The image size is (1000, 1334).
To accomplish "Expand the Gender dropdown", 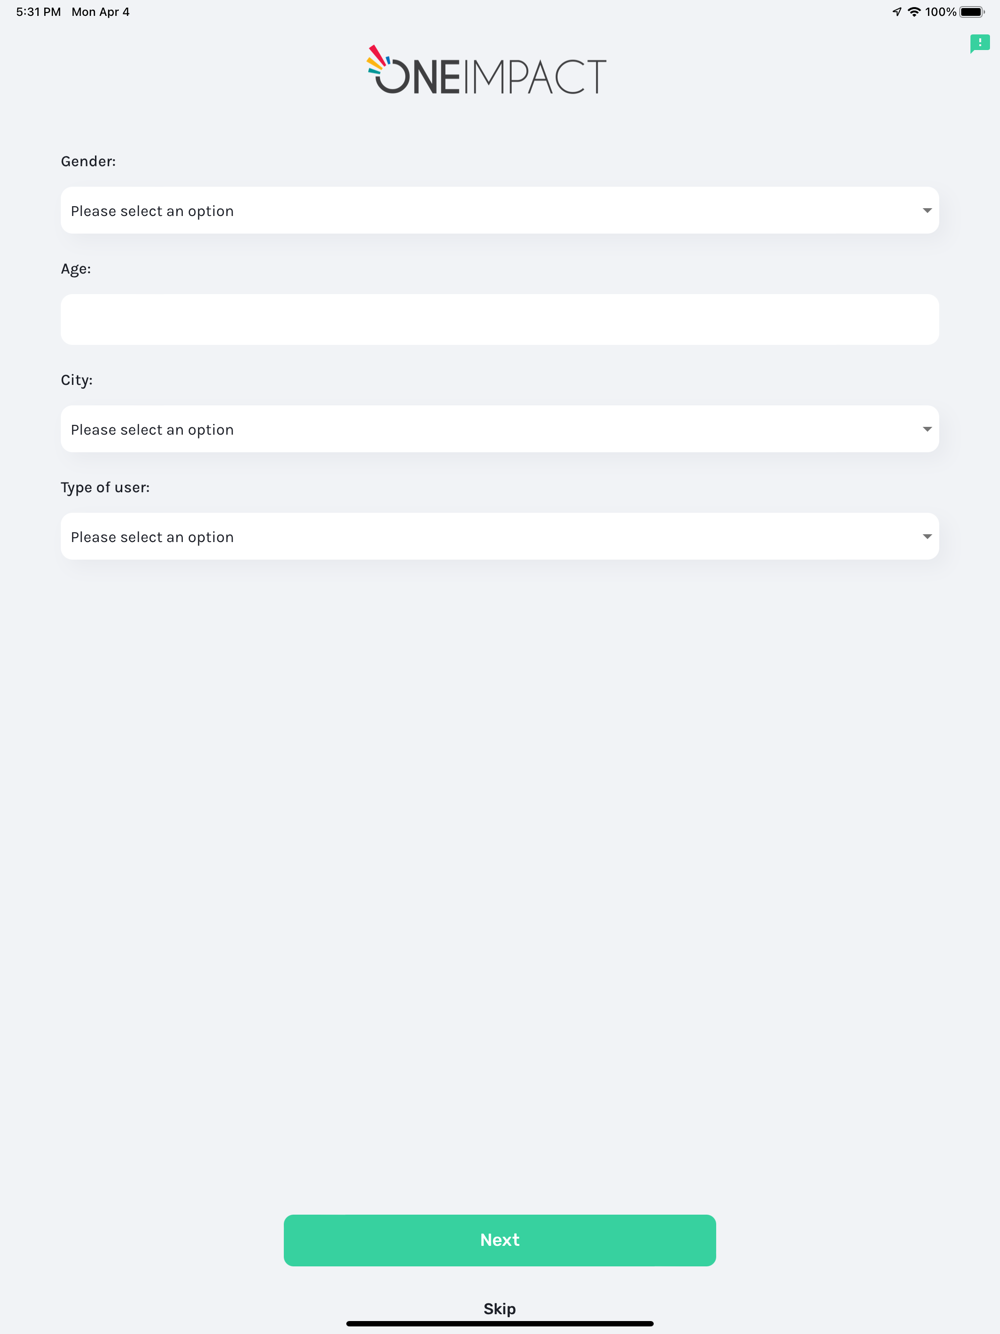I will click(x=499, y=211).
